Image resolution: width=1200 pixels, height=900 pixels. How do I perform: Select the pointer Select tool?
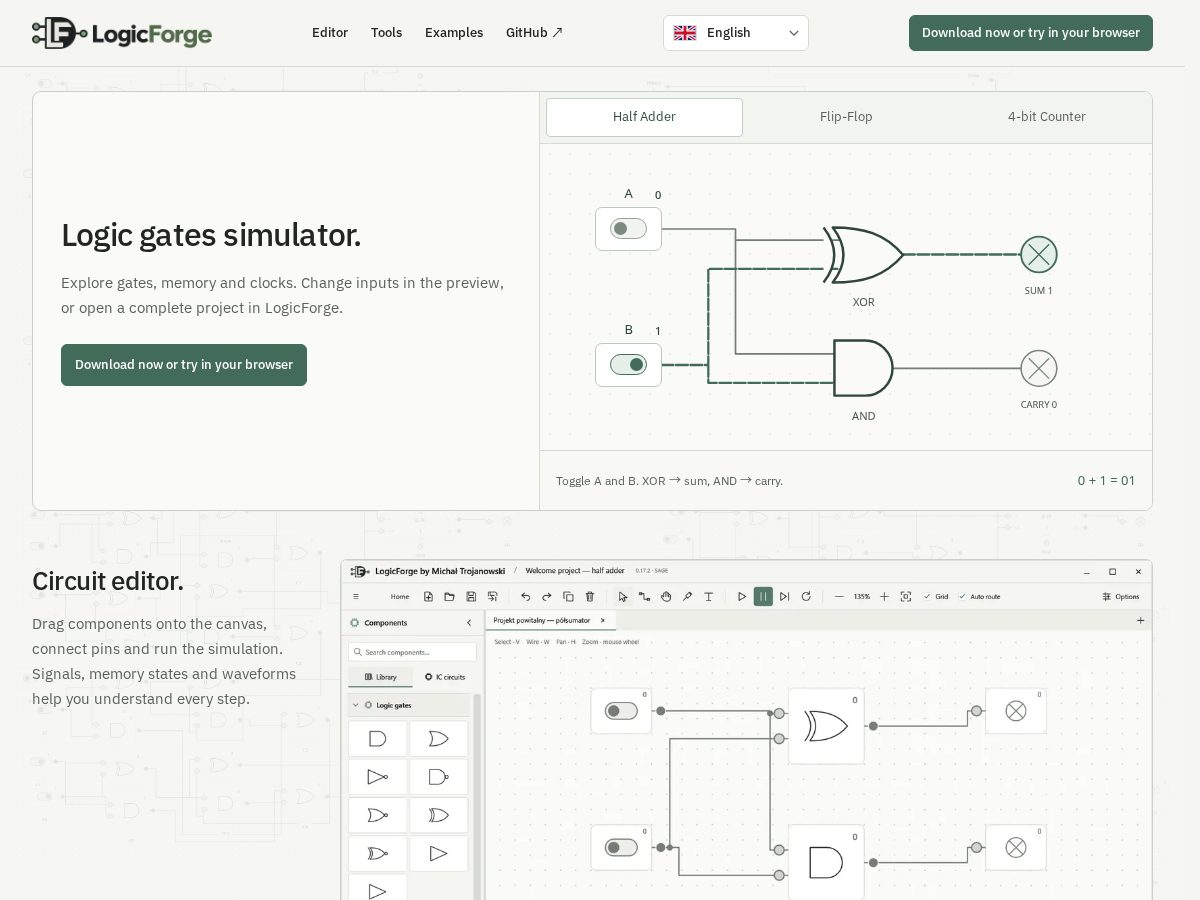tap(623, 597)
